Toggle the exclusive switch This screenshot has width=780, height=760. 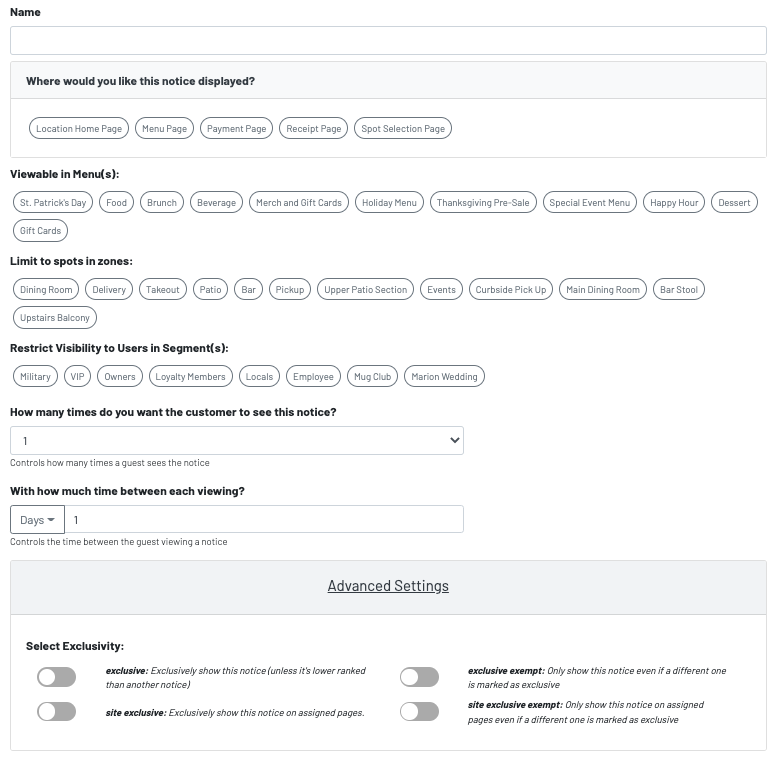pyautogui.click(x=56, y=677)
